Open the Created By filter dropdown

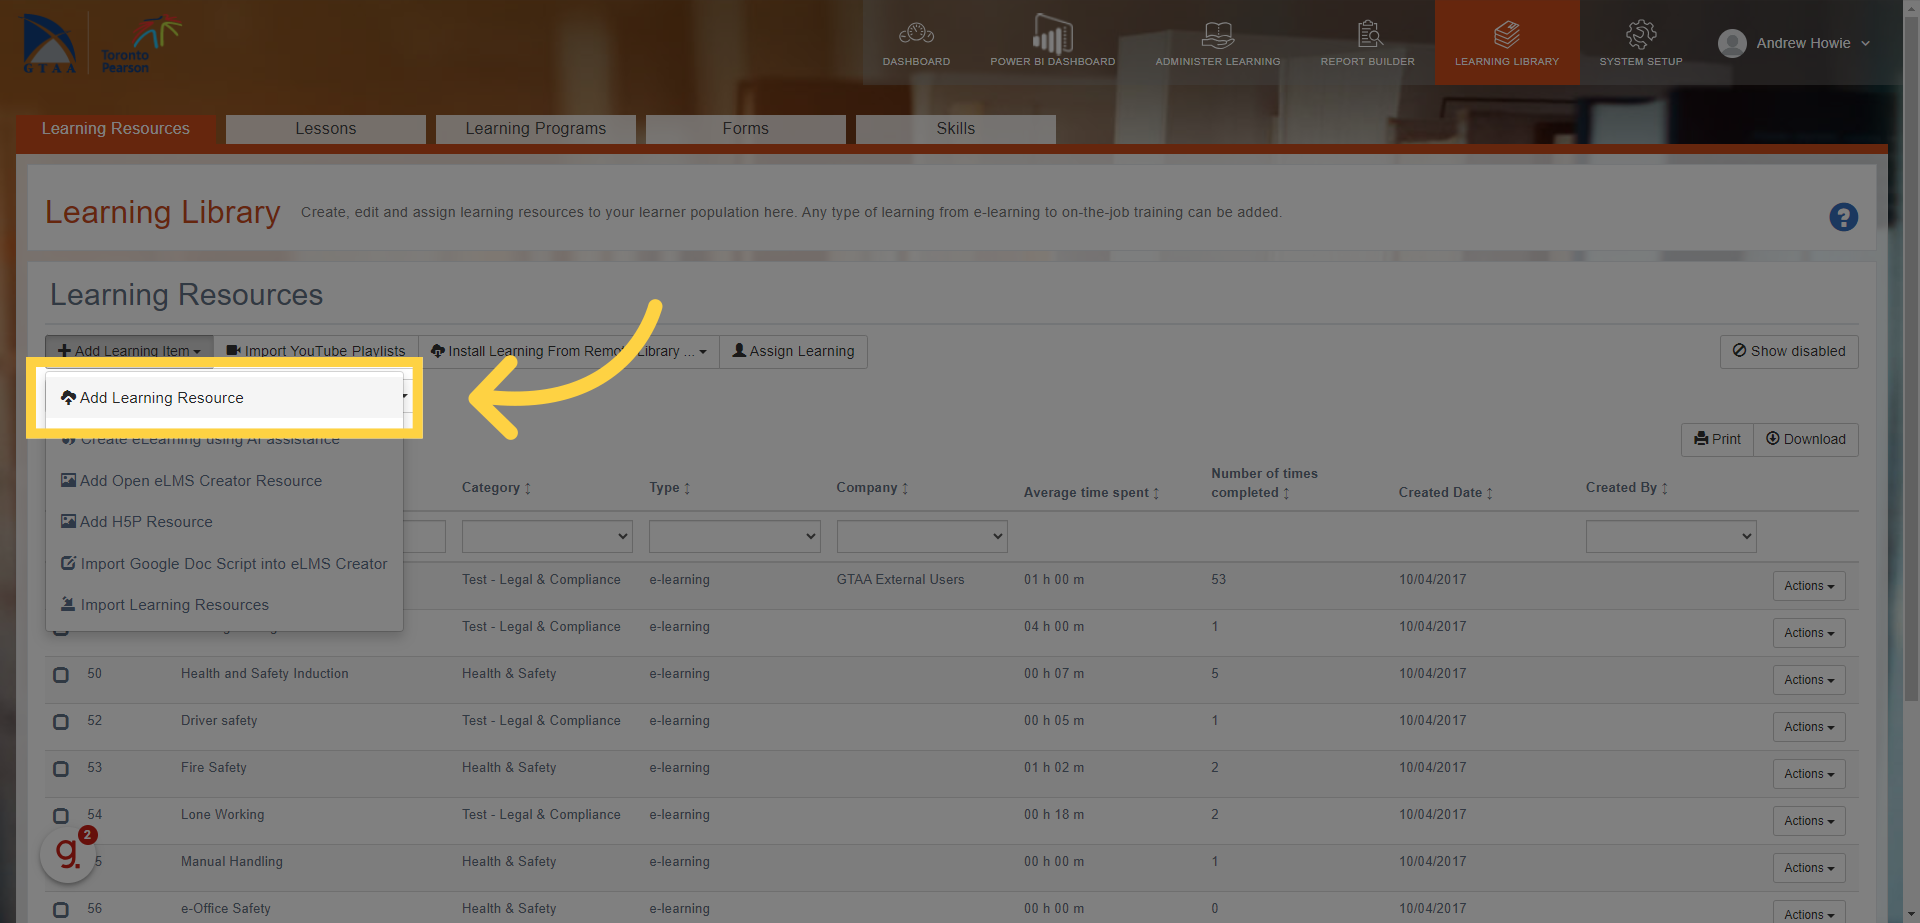(1671, 536)
